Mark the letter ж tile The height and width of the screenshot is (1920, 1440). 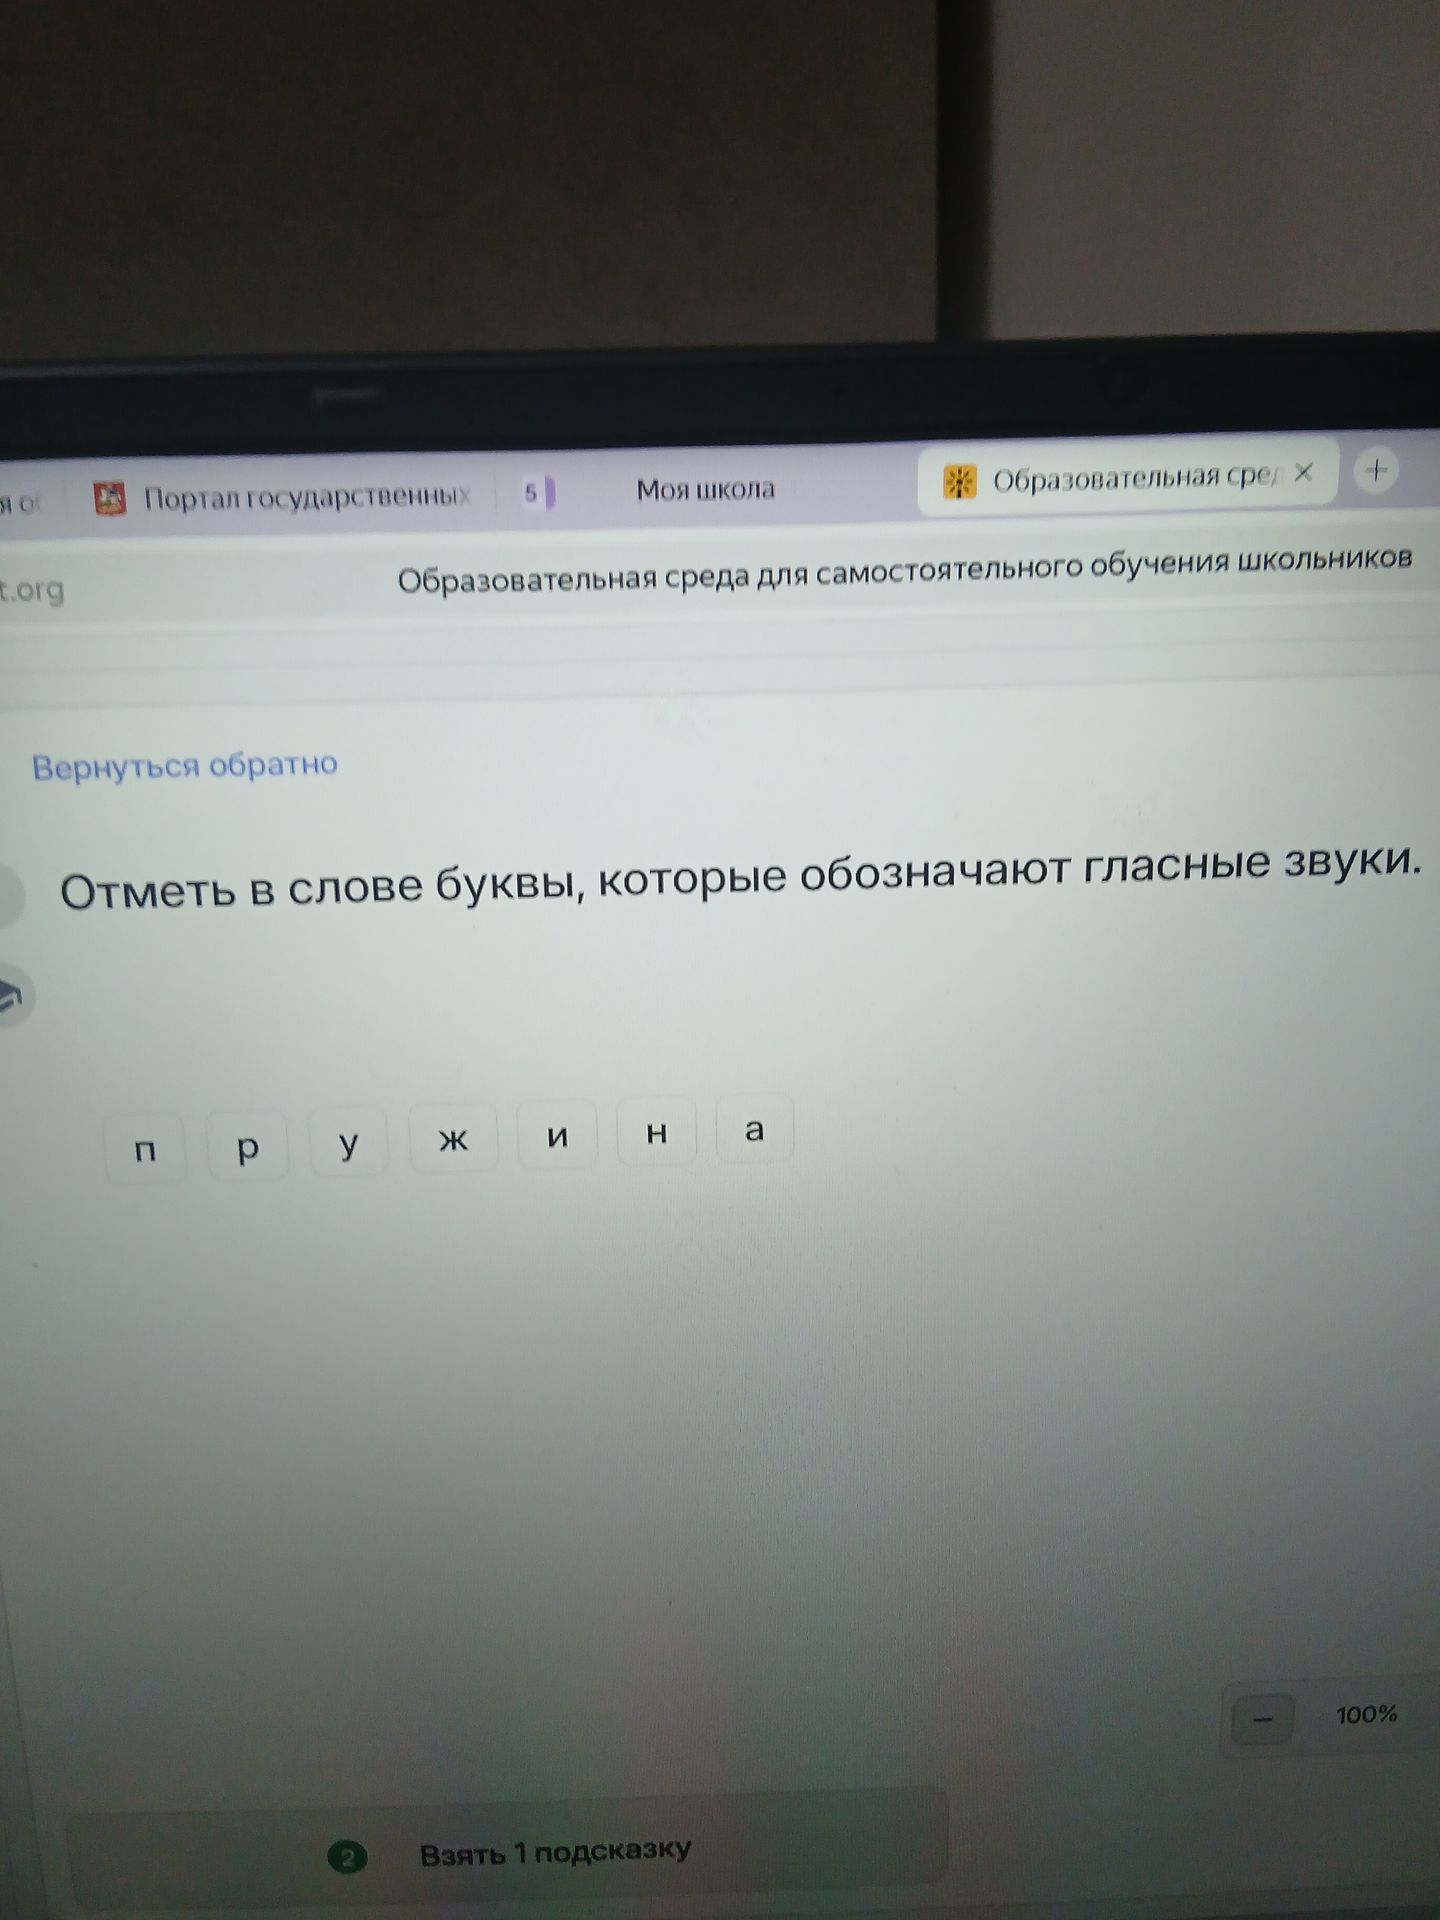click(x=453, y=1137)
